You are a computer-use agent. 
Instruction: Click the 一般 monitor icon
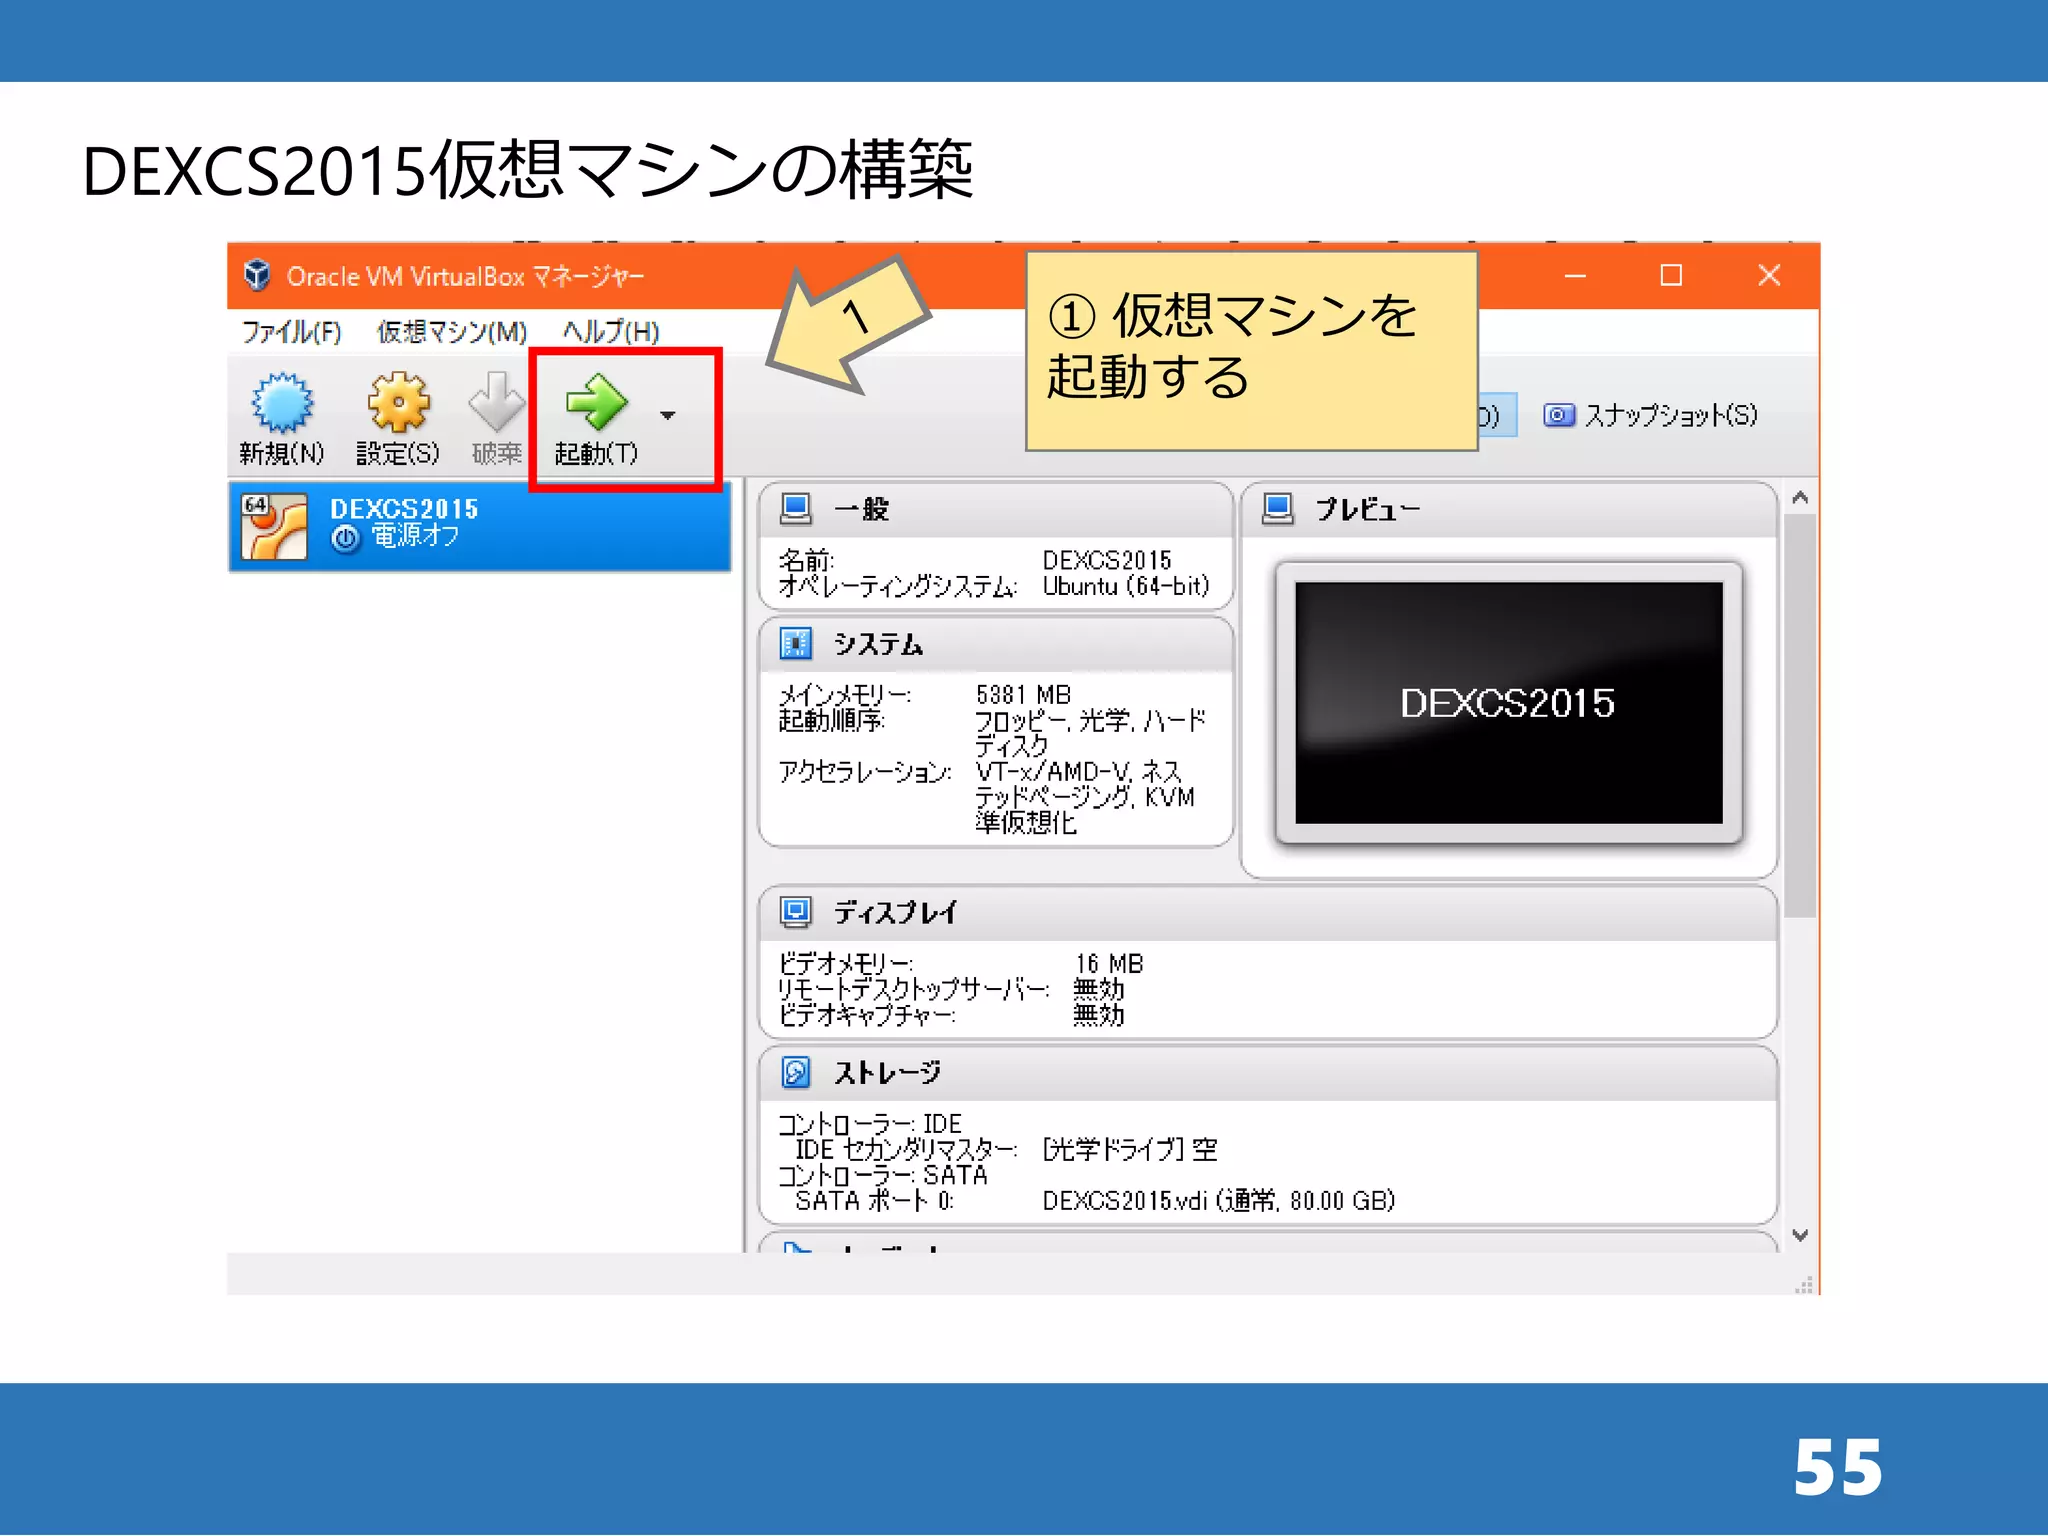point(796,509)
